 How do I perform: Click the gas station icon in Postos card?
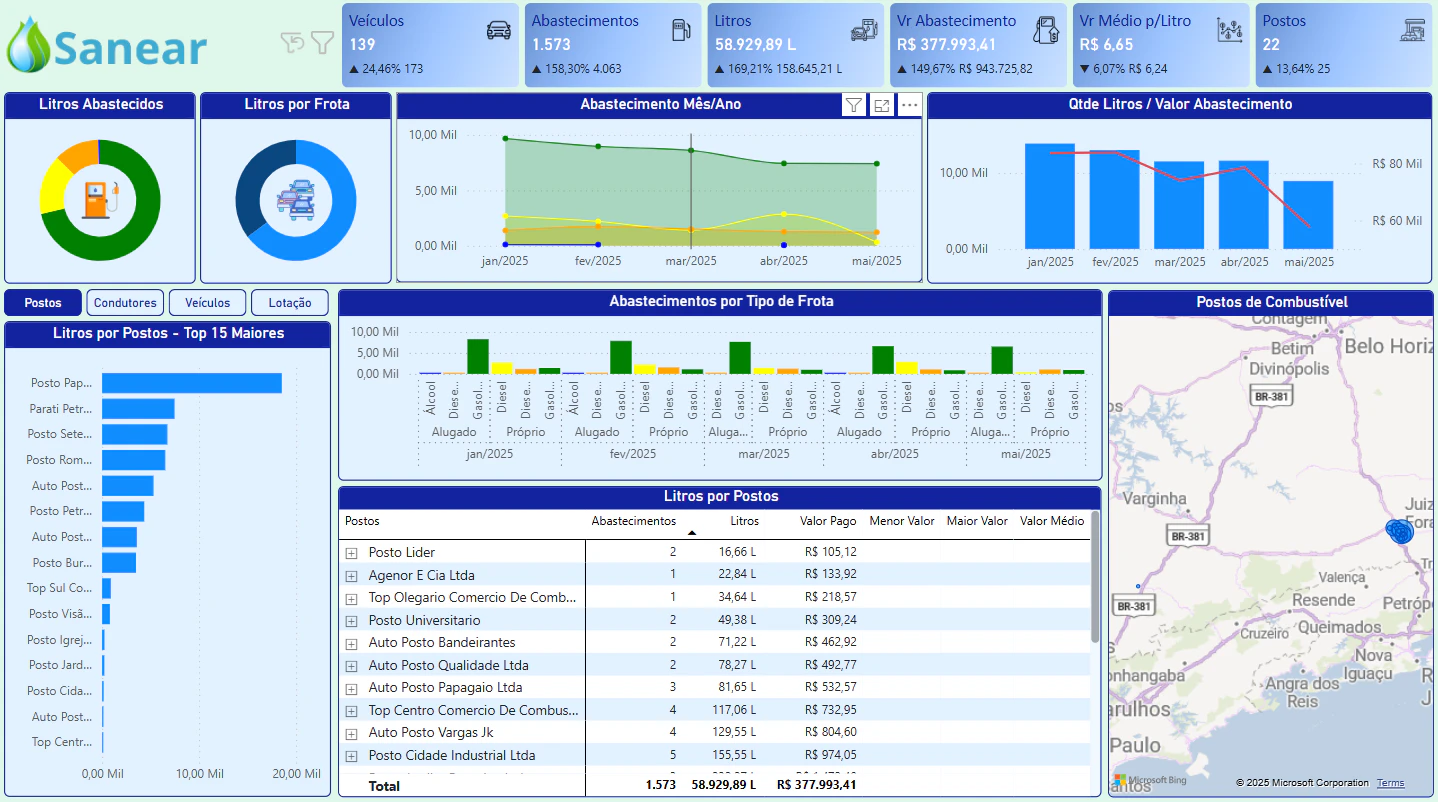[x=1412, y=30]
